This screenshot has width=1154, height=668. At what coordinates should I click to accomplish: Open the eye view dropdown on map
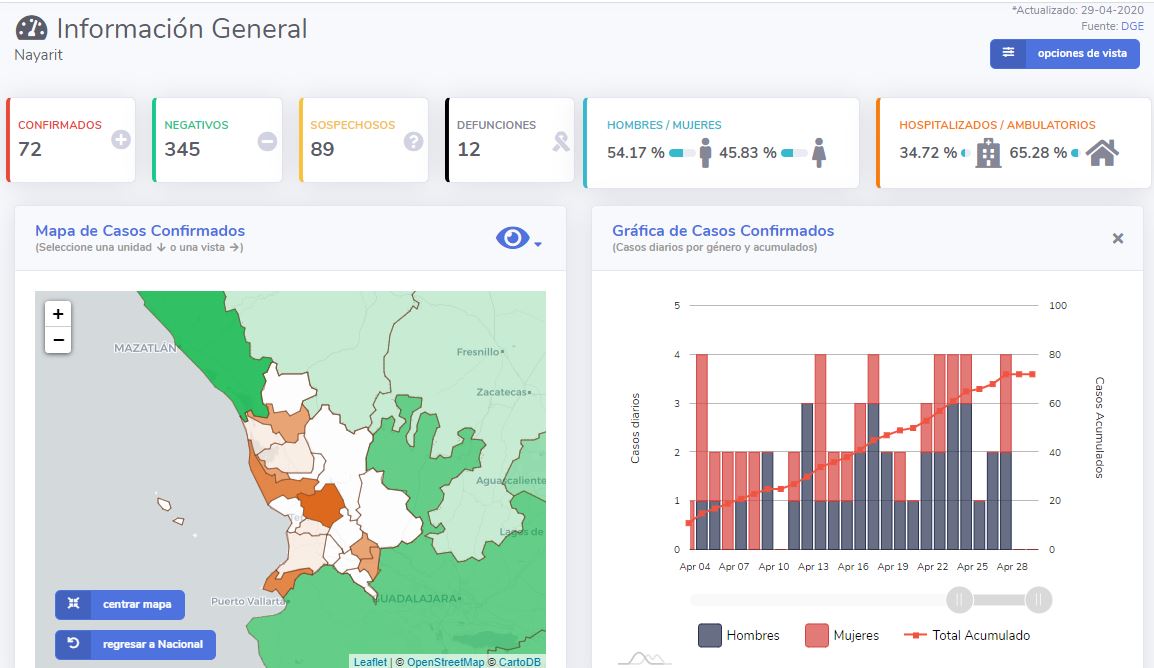(x=518, y=239)
